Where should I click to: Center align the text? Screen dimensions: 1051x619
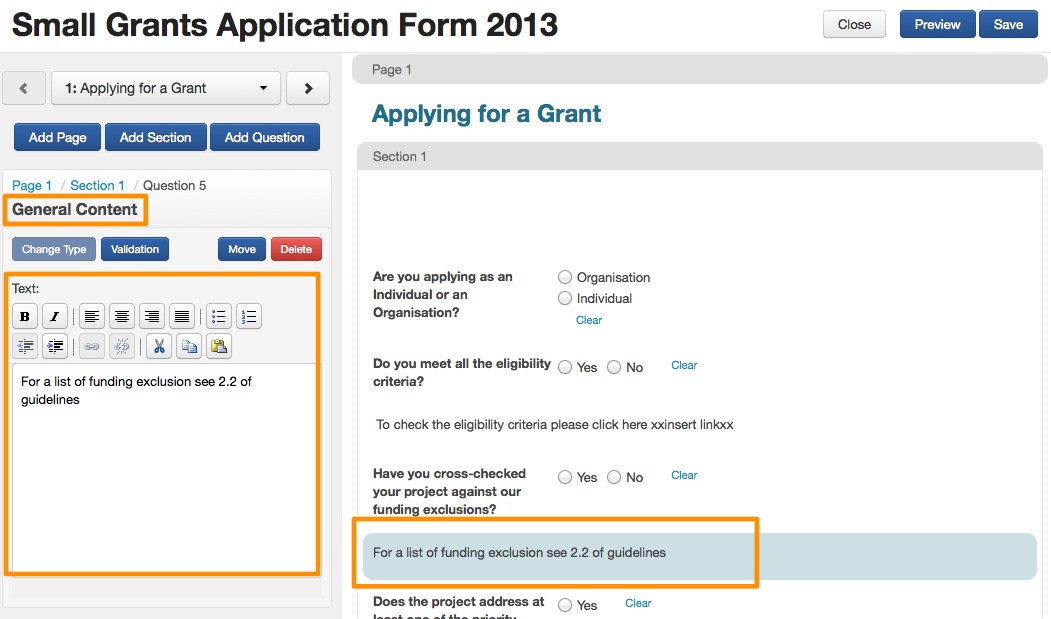click(122, 317)
